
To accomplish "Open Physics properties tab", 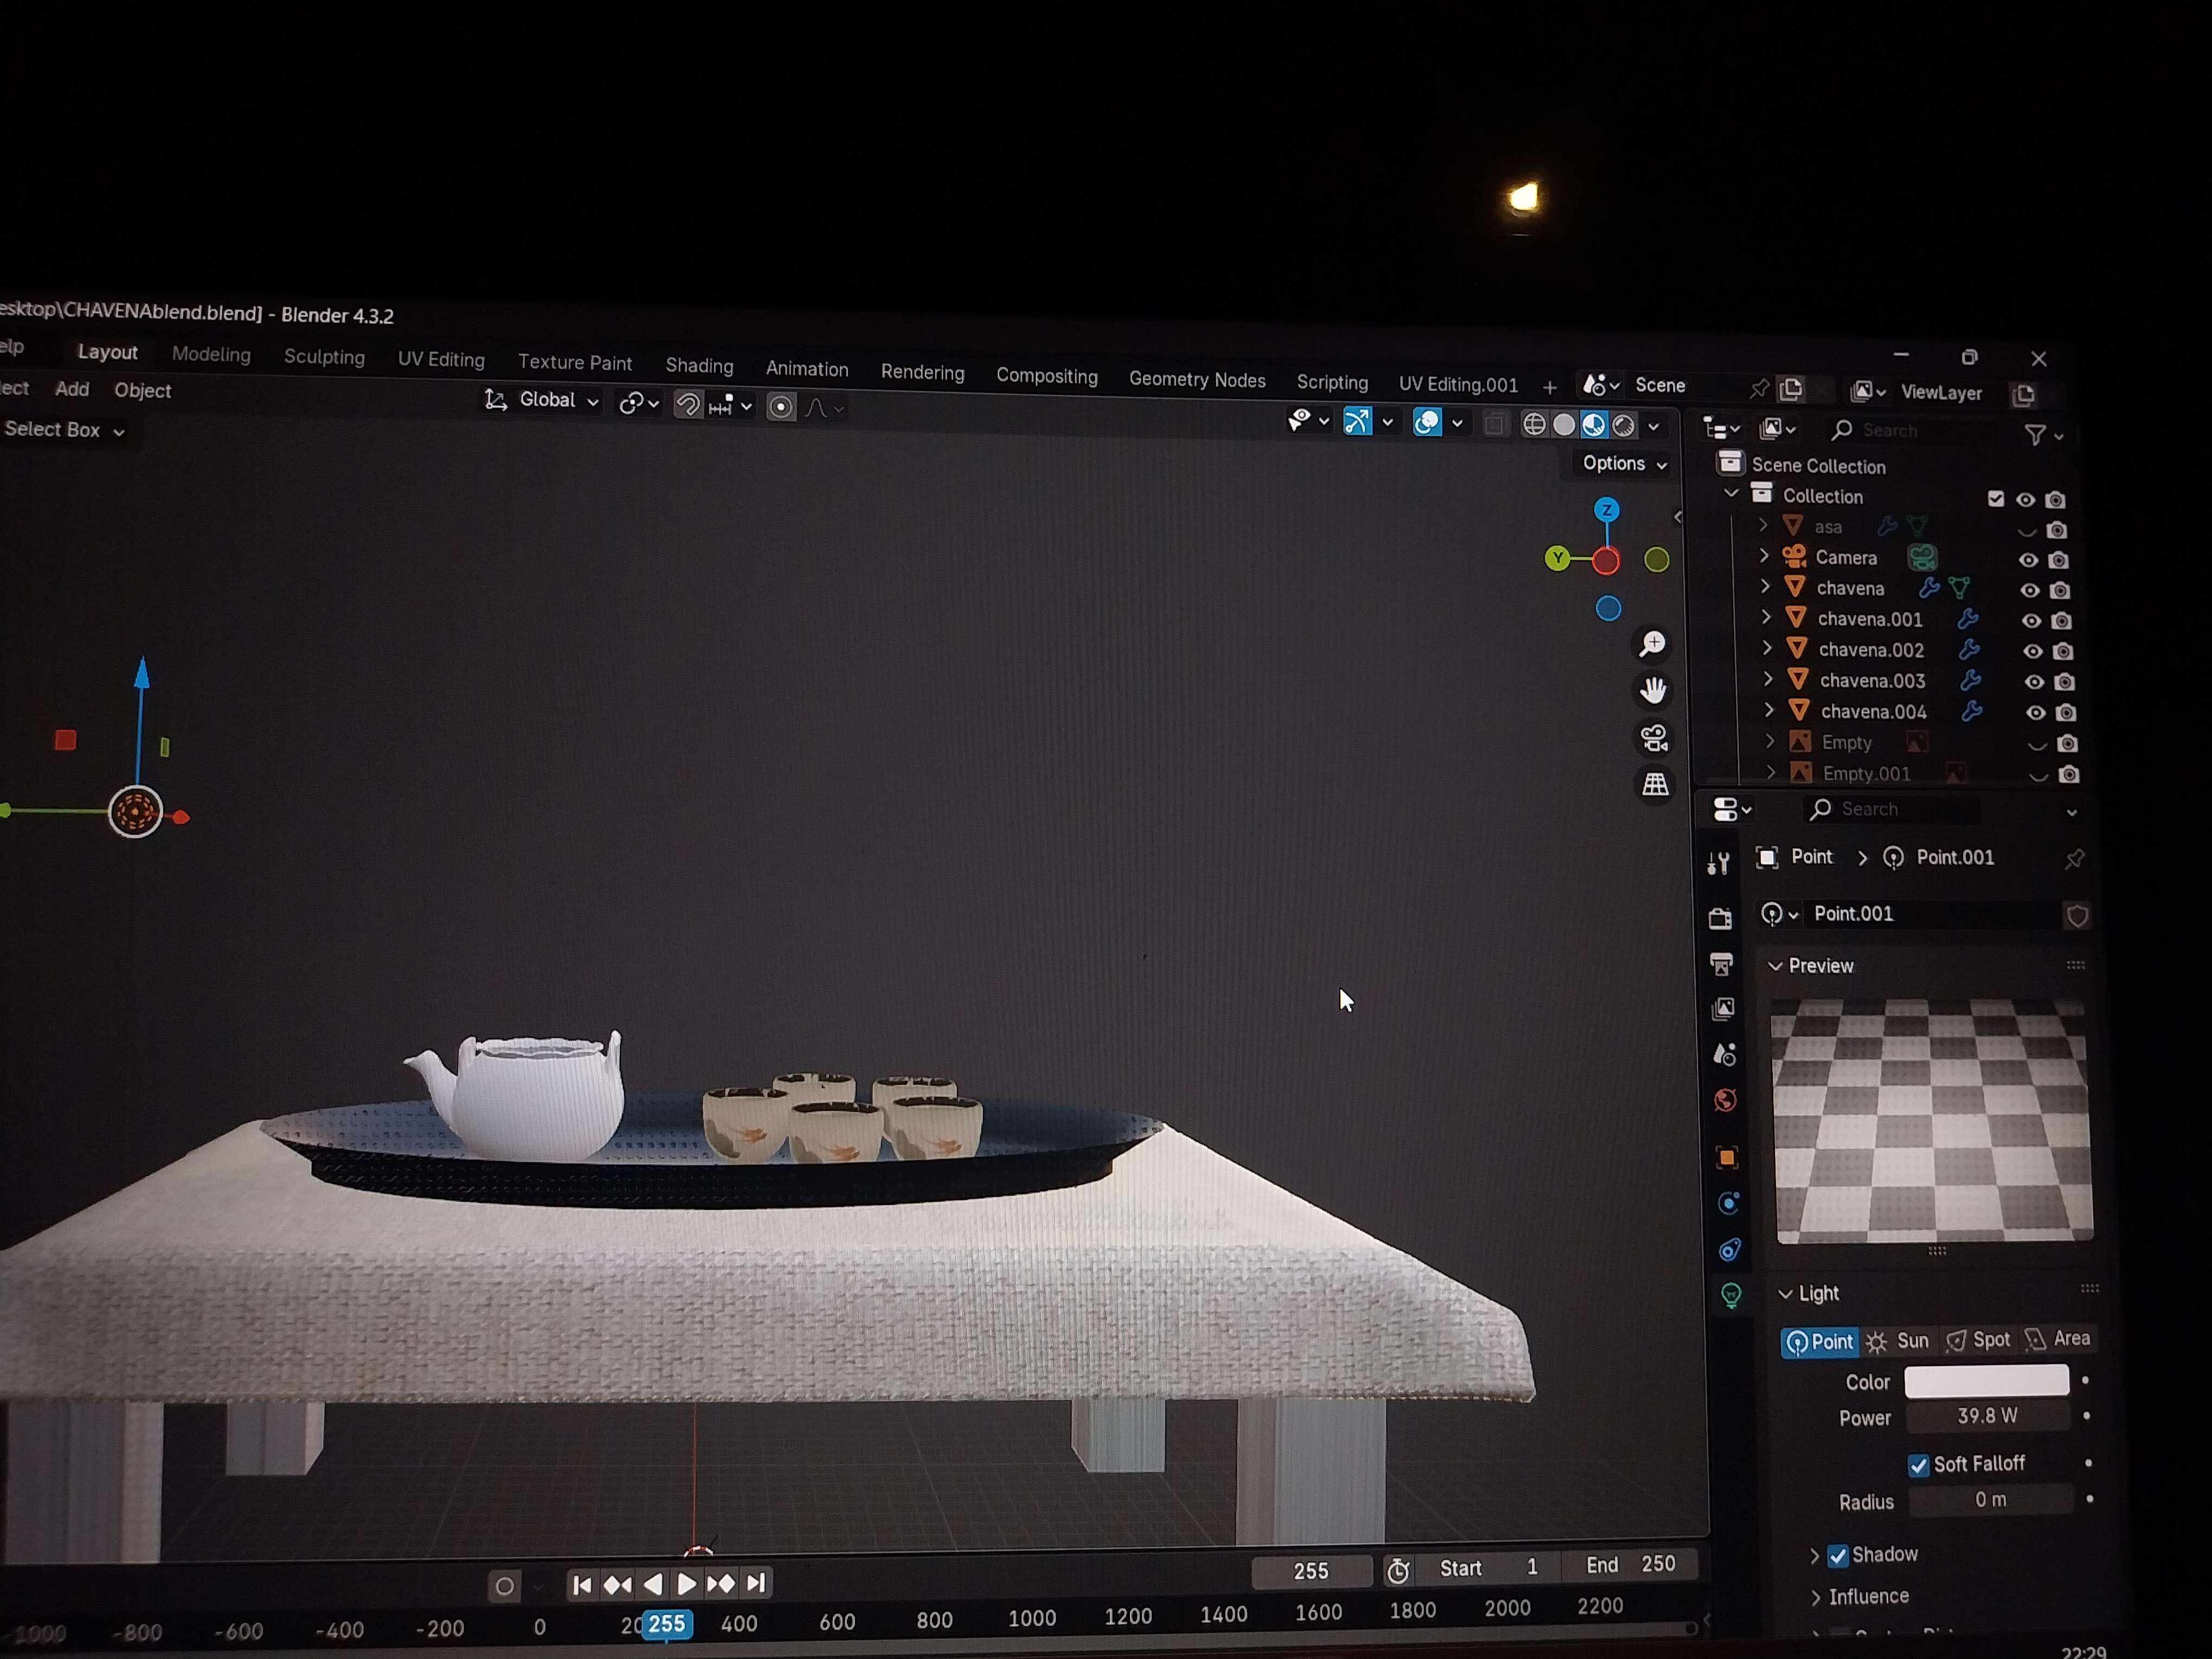I will 1728,1203.
